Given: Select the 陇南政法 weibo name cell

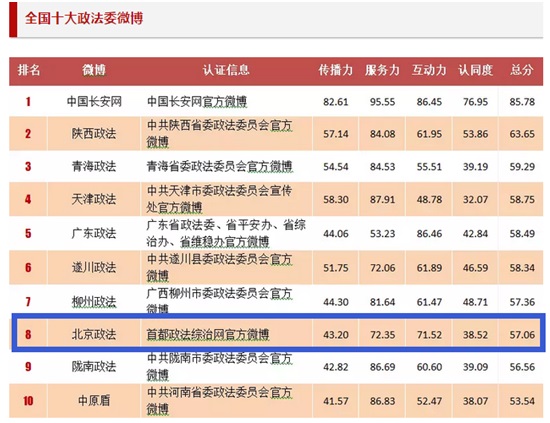Looking at the screenshot, I should tap(94, 367).
